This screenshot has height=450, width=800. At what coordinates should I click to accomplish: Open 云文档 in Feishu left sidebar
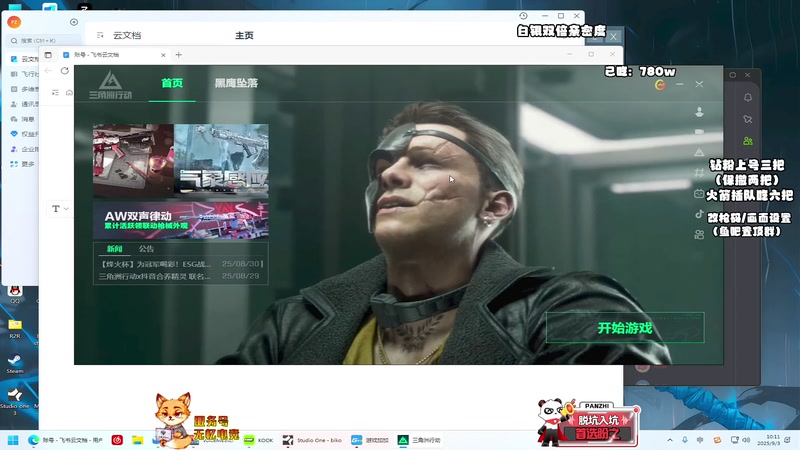pos(24,59)
